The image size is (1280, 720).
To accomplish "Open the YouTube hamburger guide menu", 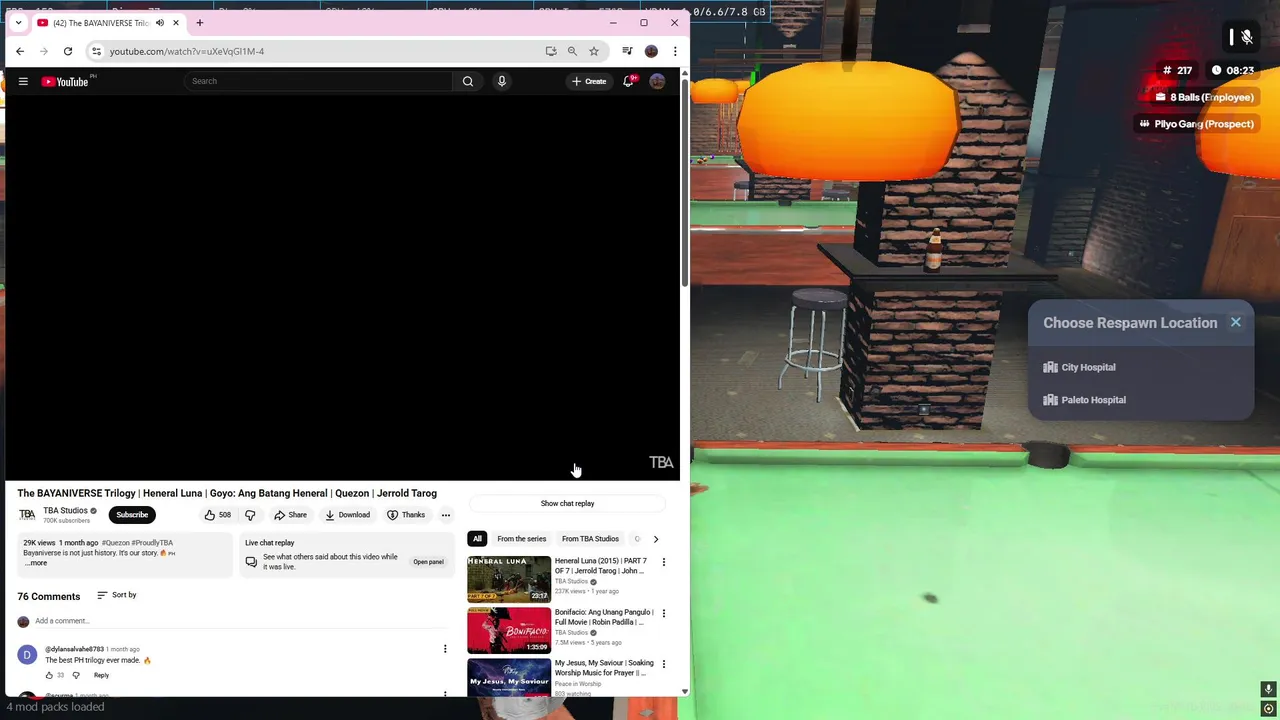I will pos(23,81).
